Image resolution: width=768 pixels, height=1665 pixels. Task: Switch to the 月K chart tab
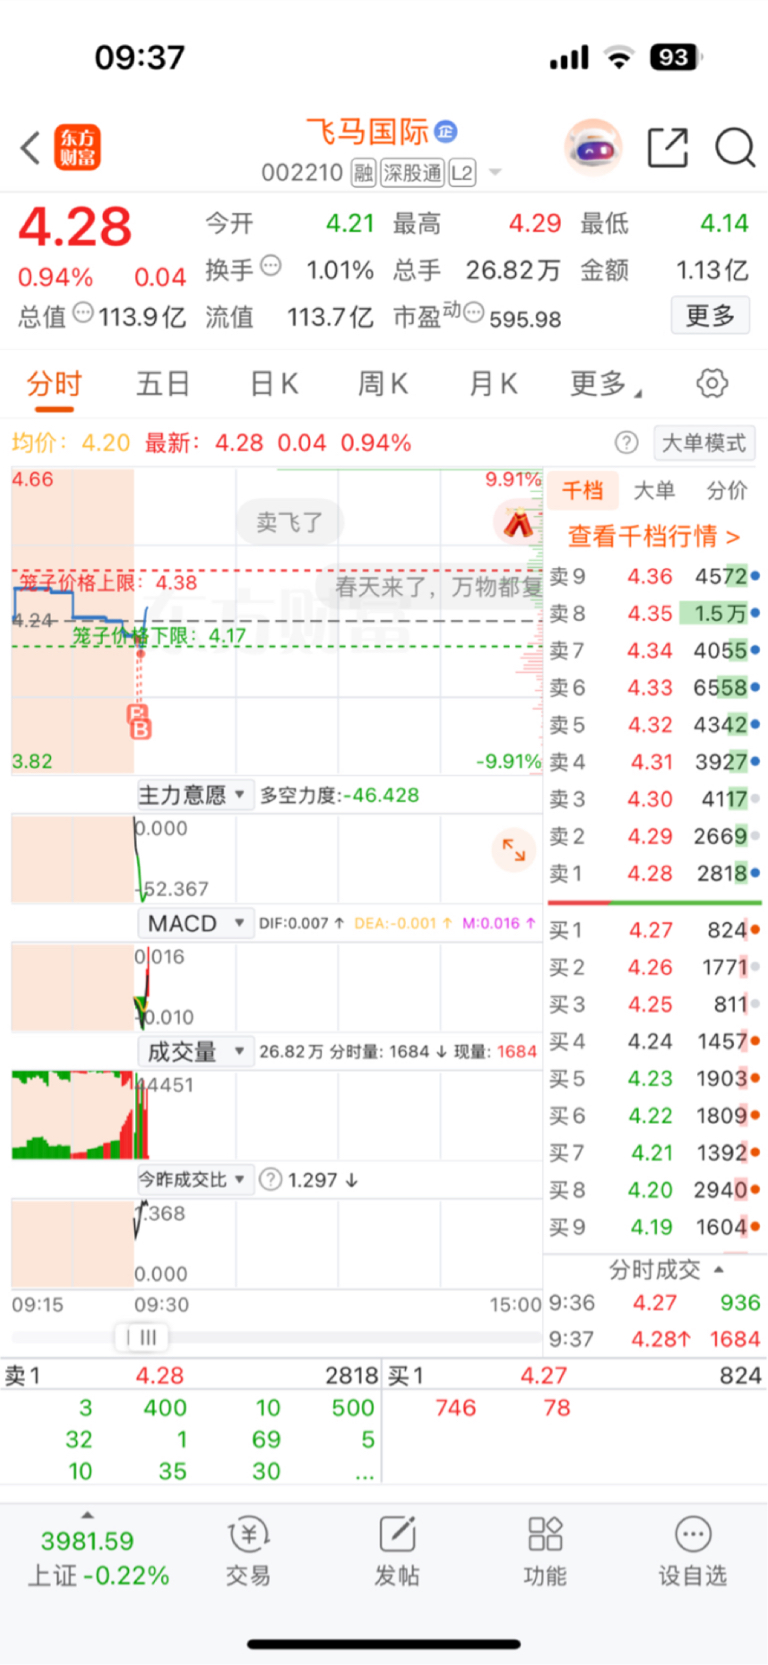click(493, 384)
